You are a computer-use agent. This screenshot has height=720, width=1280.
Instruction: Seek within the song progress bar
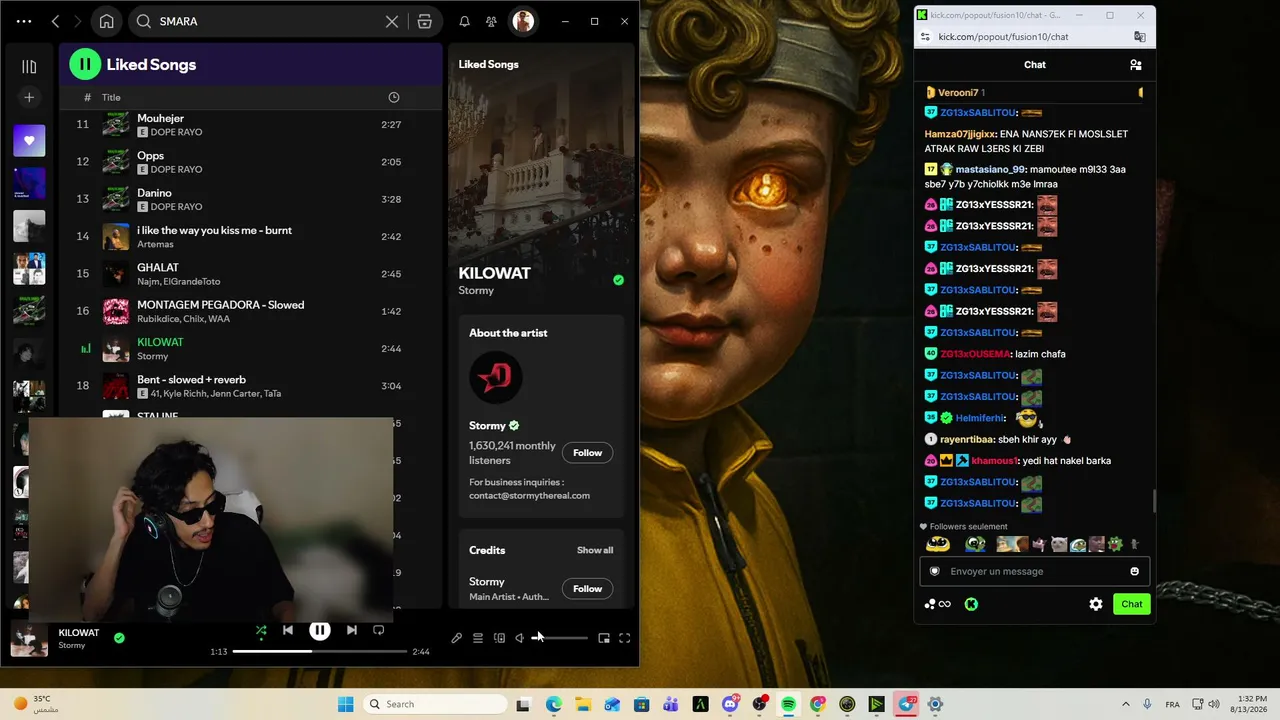coord(320,651)
